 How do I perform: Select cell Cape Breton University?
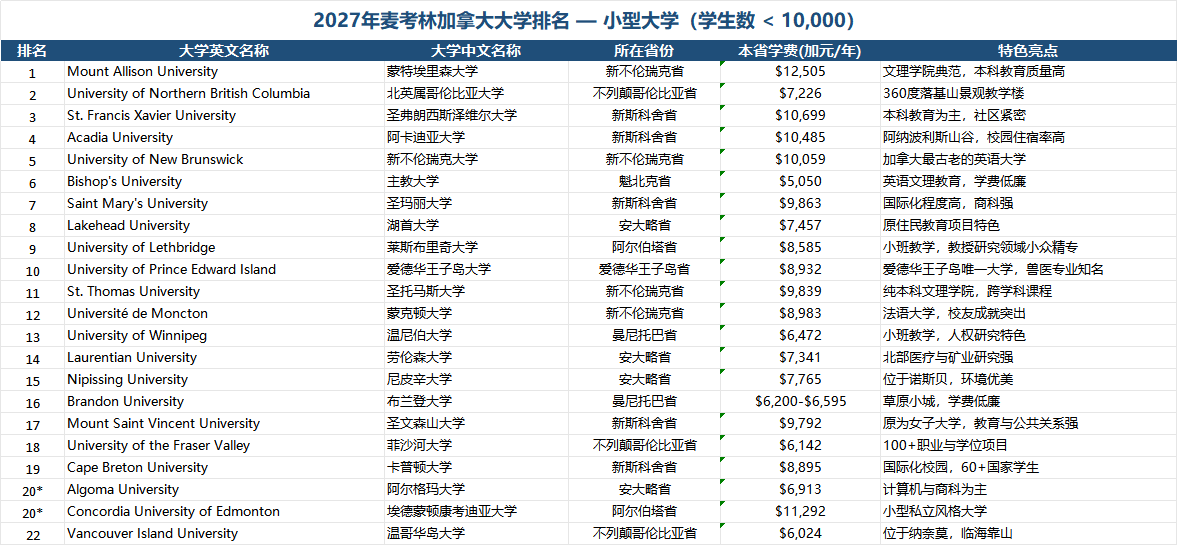pos(224,467)
